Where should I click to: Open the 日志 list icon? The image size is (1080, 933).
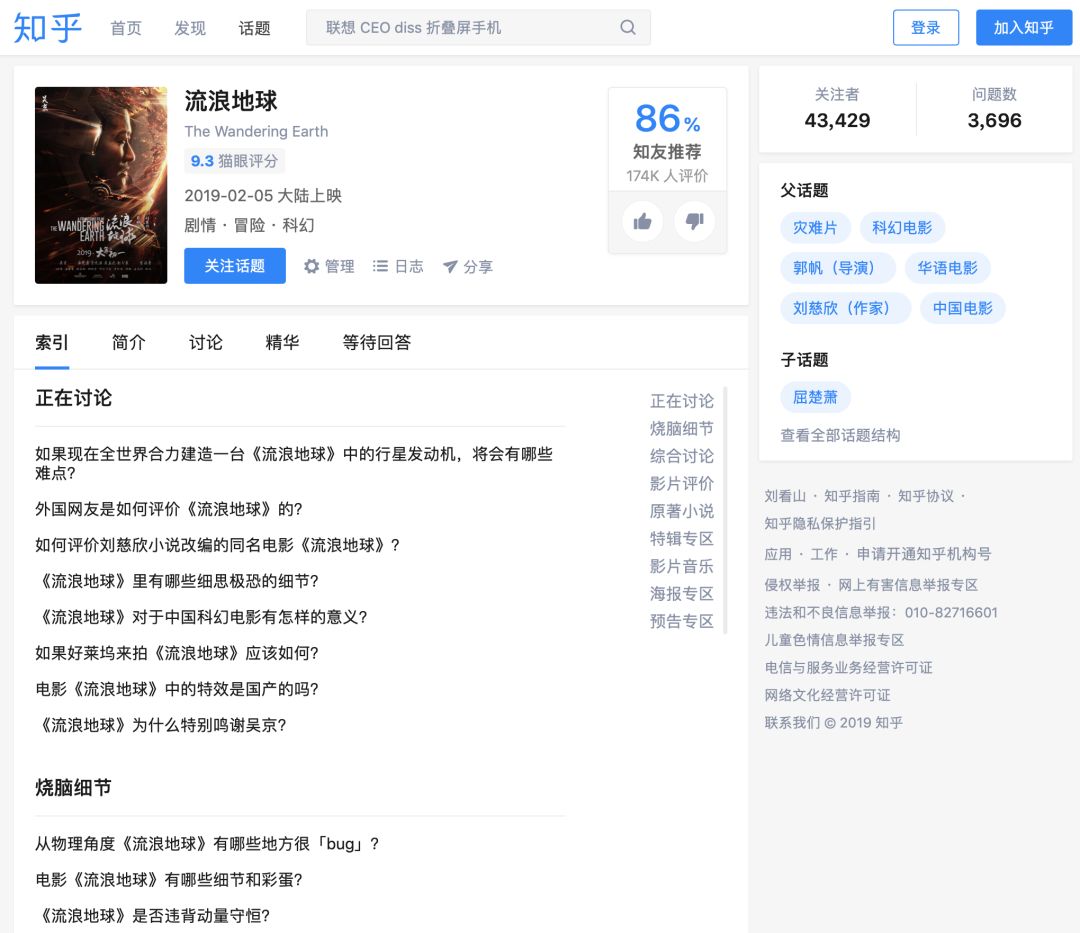tap(380, 266)
